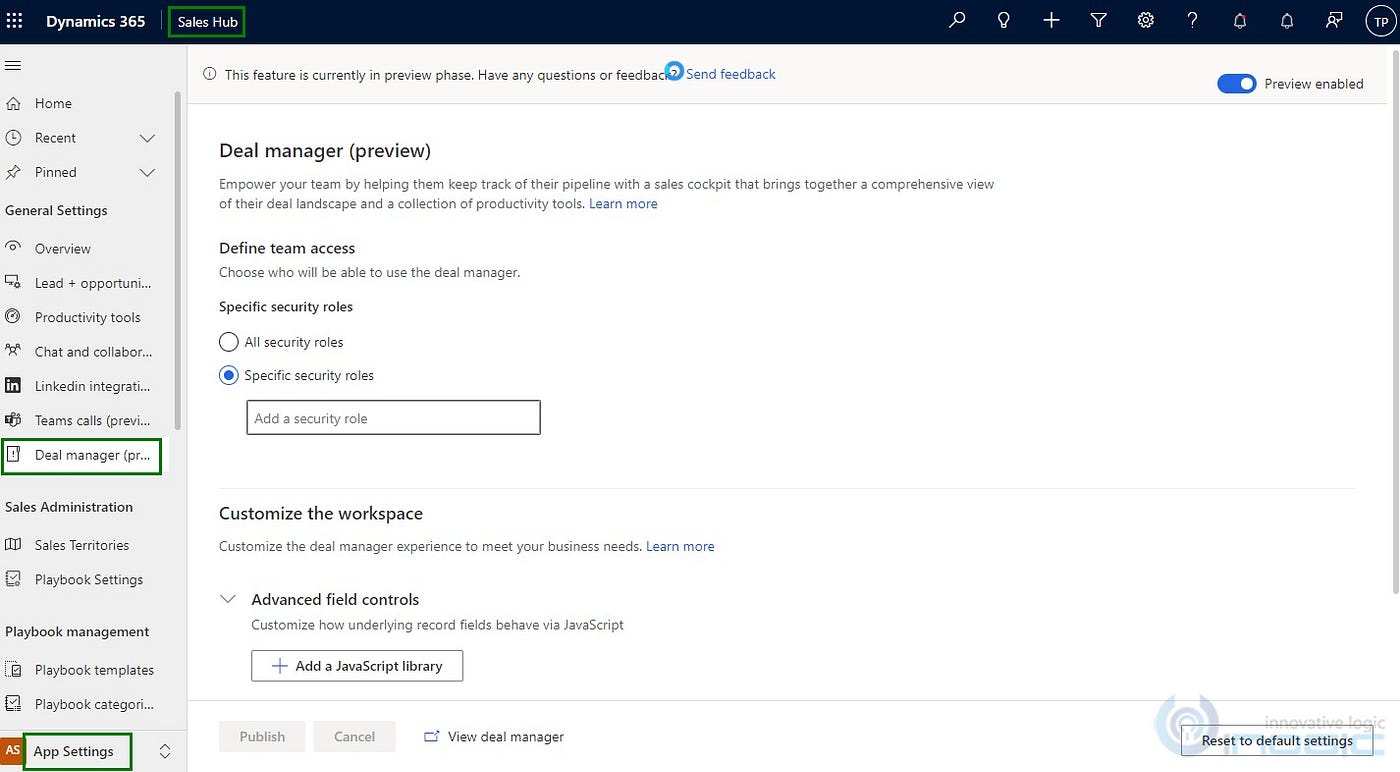Click the Sales Territories map icon
This screenshot has width=1400, height=772.
(x=13, y=544)
